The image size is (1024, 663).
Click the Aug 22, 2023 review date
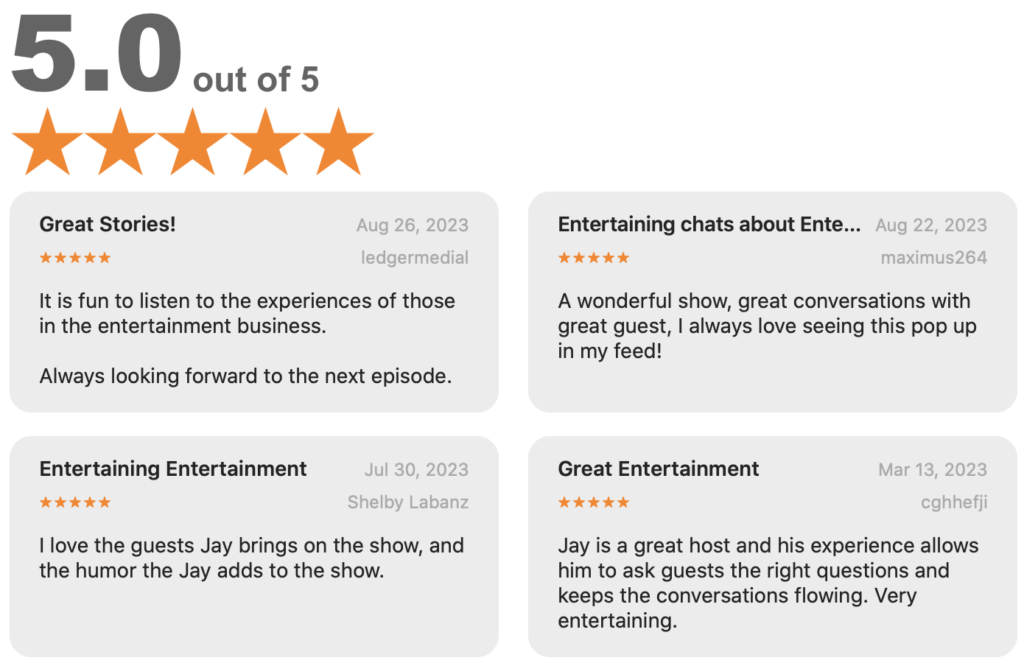click(x=931, y=226)
